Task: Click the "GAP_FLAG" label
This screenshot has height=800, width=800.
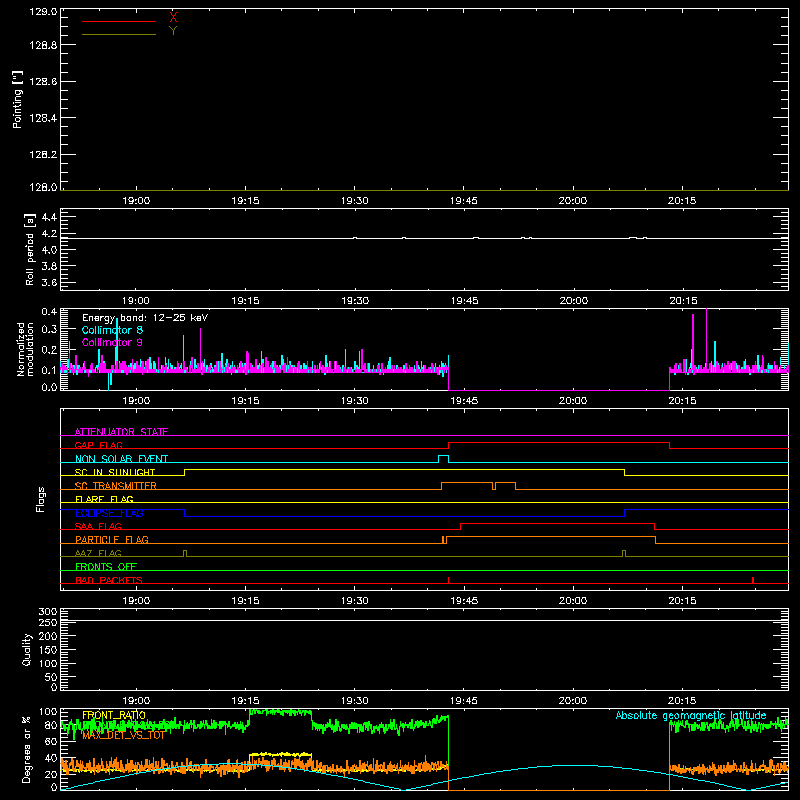Action: pos(98,445)
